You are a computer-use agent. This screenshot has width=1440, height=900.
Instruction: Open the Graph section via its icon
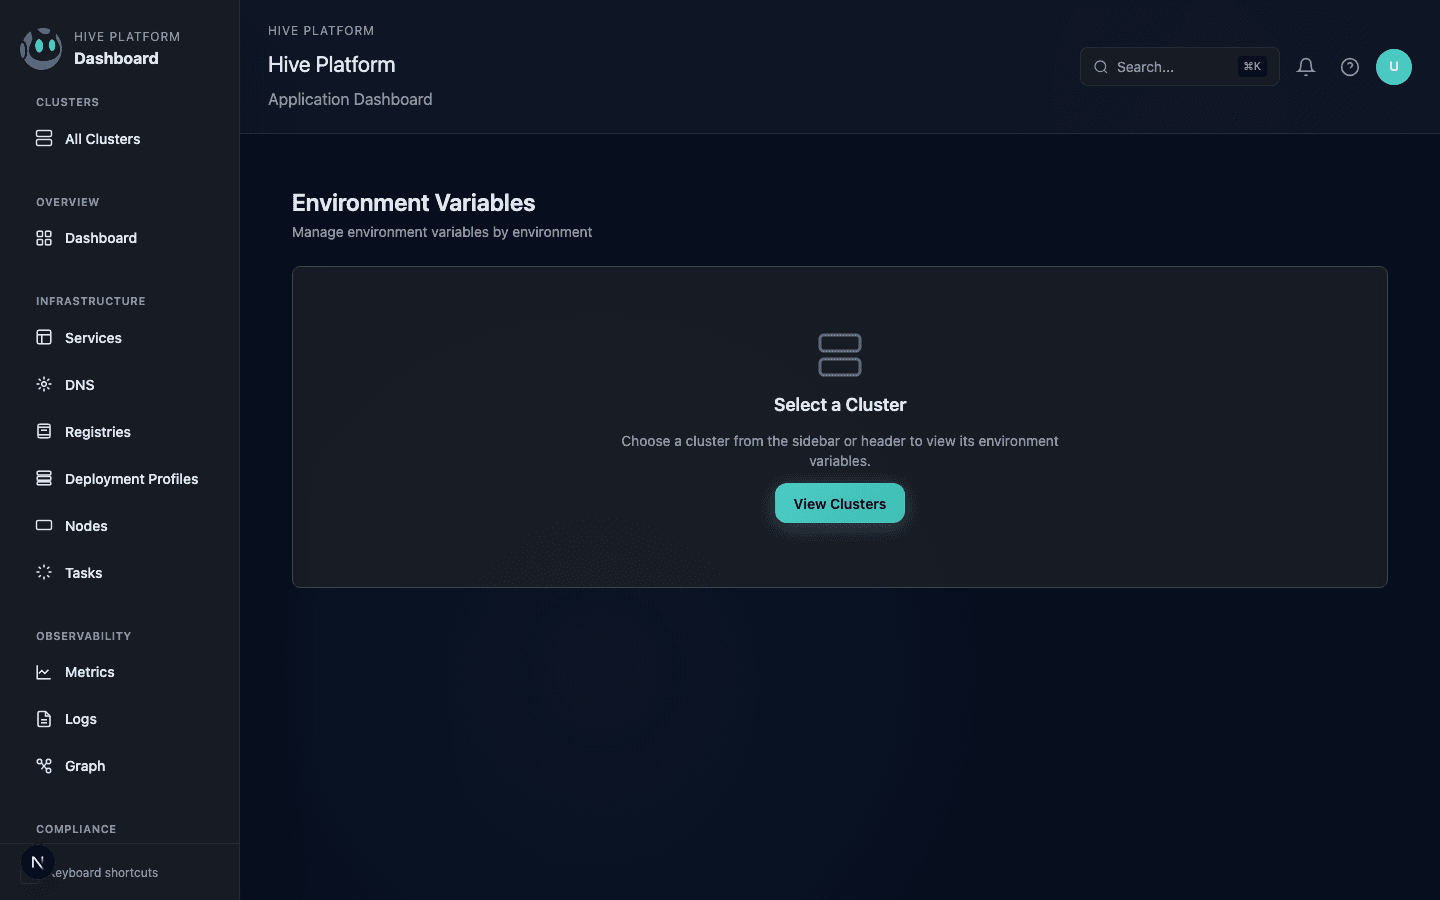44,765
